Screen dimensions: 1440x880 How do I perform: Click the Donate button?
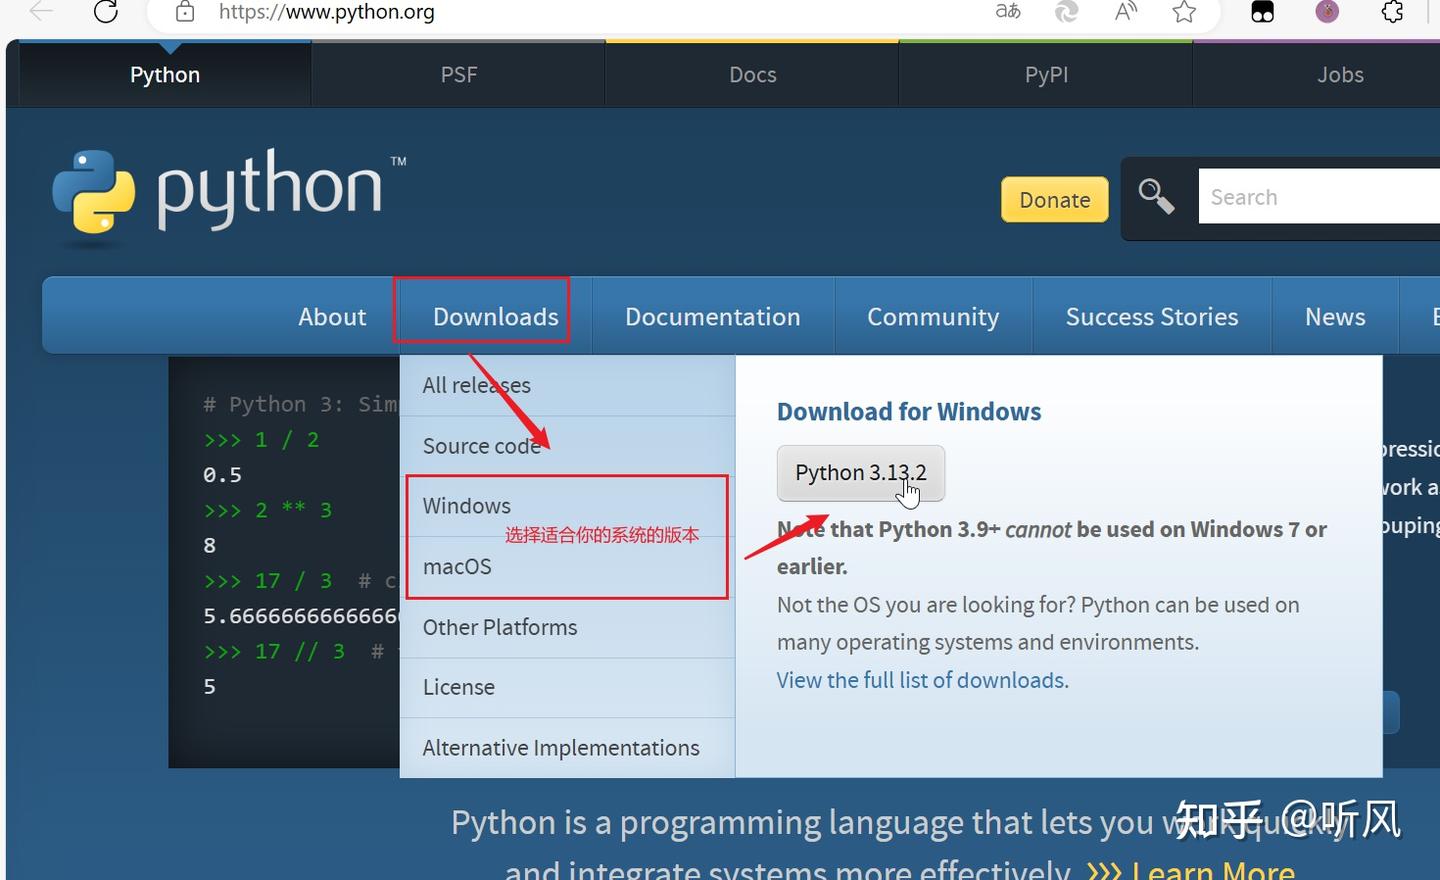click(x=1054, y=199)
